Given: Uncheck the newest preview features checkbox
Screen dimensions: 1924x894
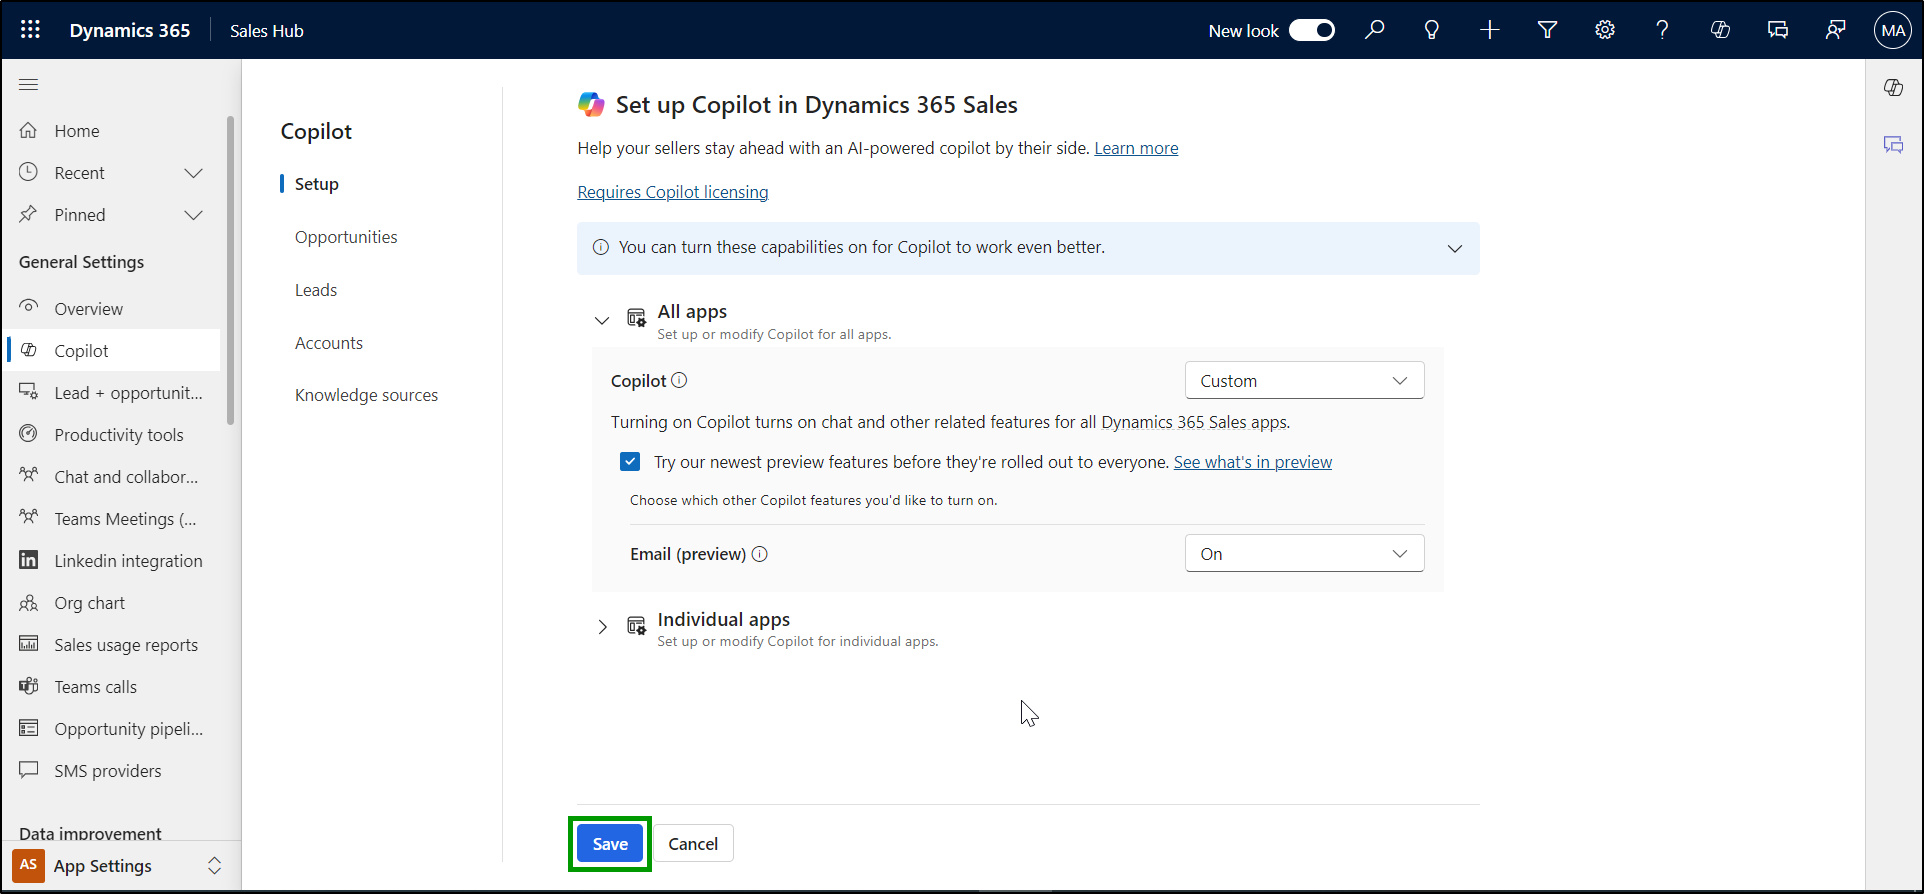Looking at the screenshot, I should tap(630, 461).
